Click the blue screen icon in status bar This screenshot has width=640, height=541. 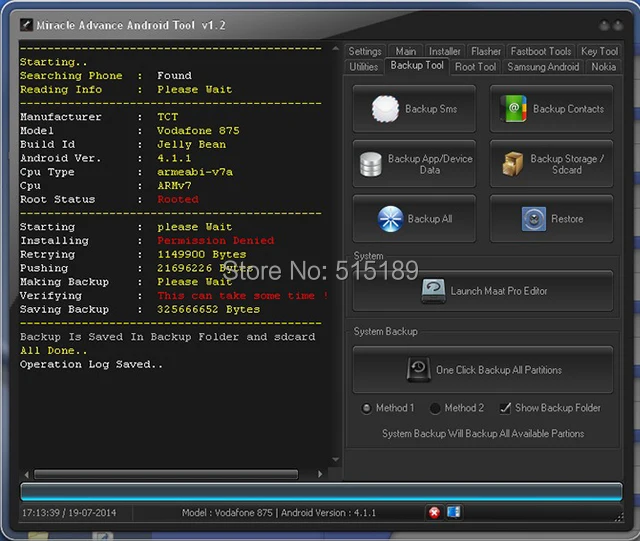pos(453,512)
